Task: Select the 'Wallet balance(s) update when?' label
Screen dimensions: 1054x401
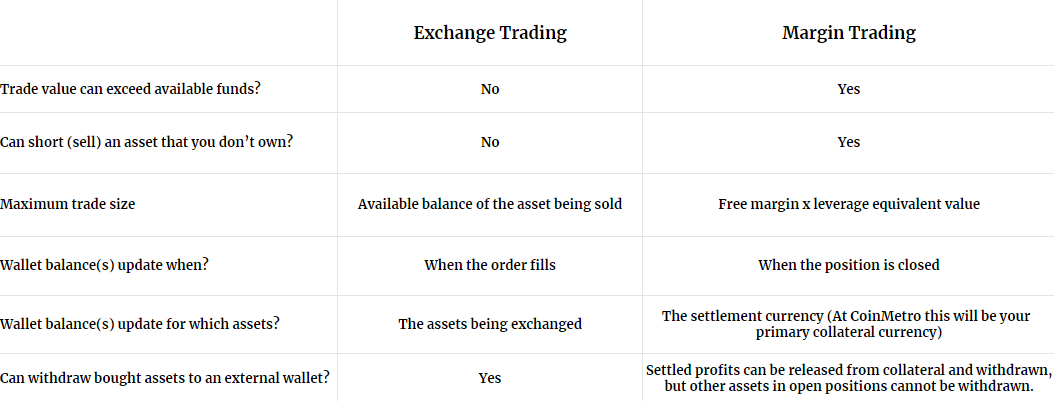Action: pyautogui.click(x=104, y=265)
